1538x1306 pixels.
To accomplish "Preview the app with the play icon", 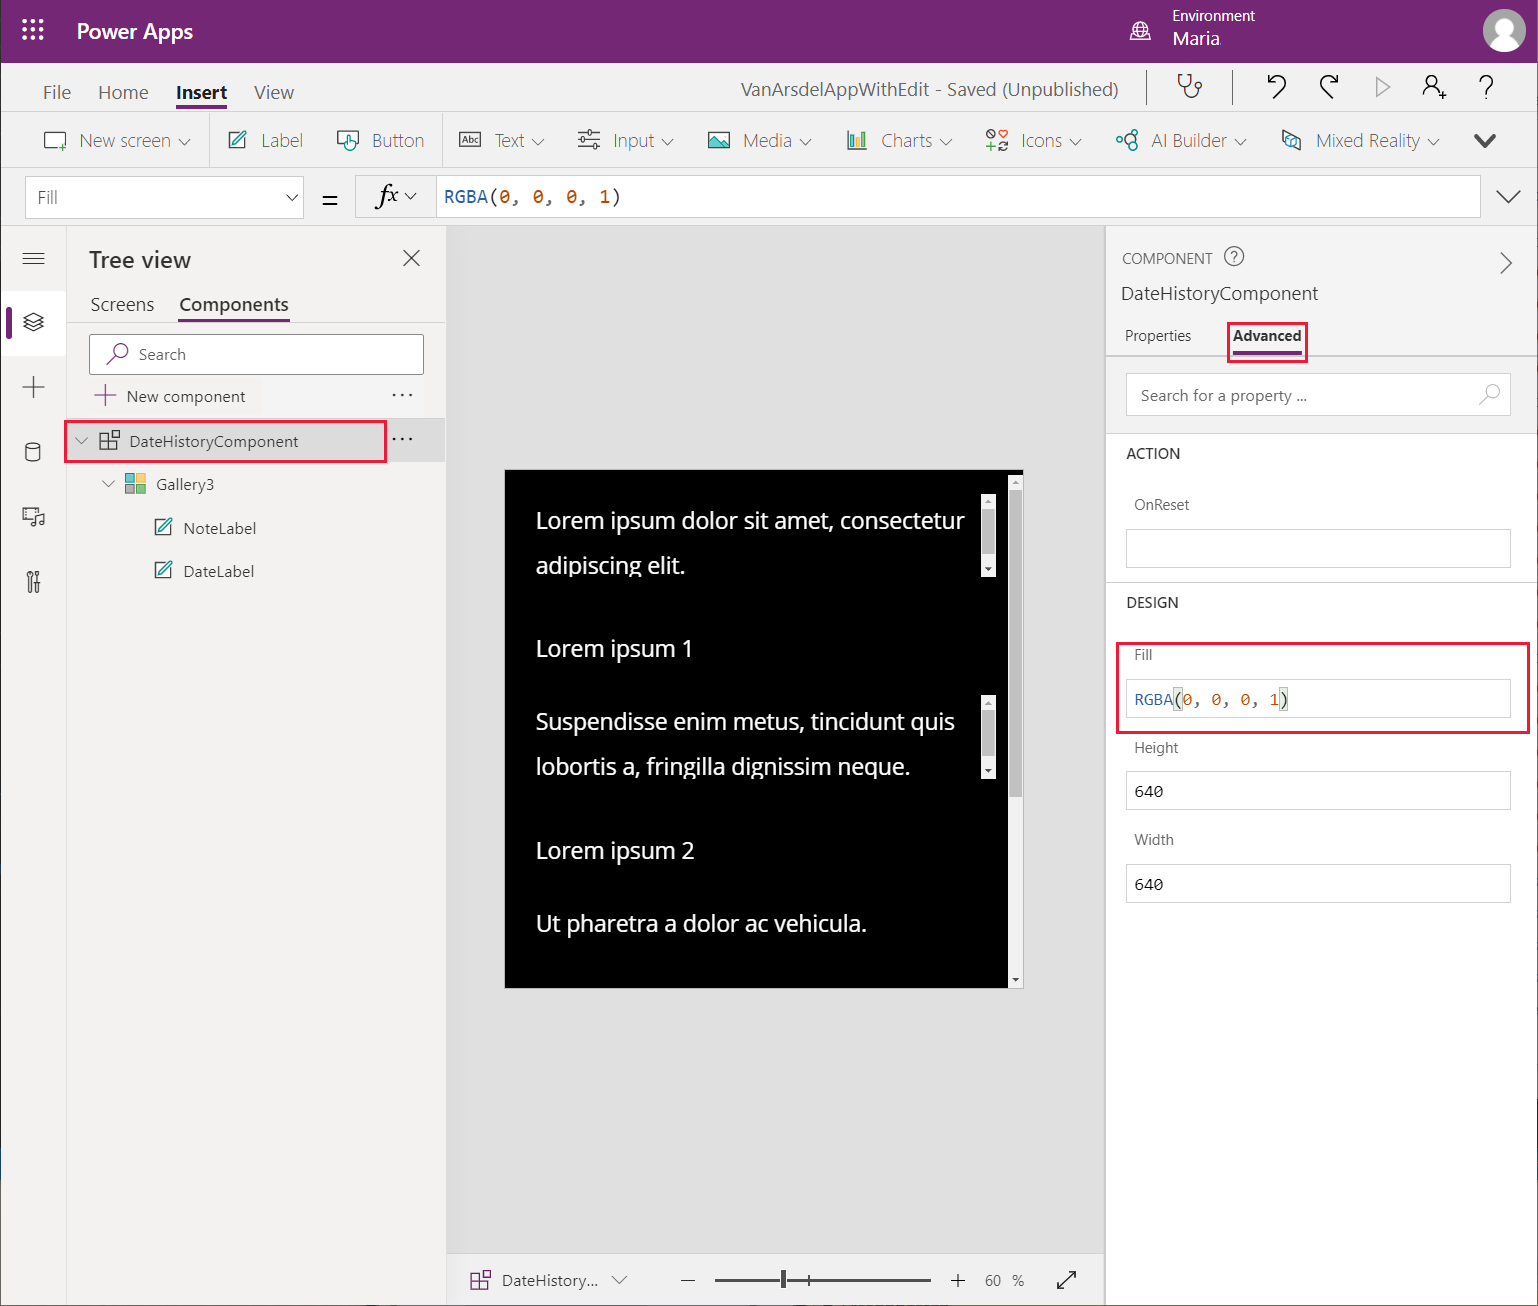I will (x=1382, y=87).
